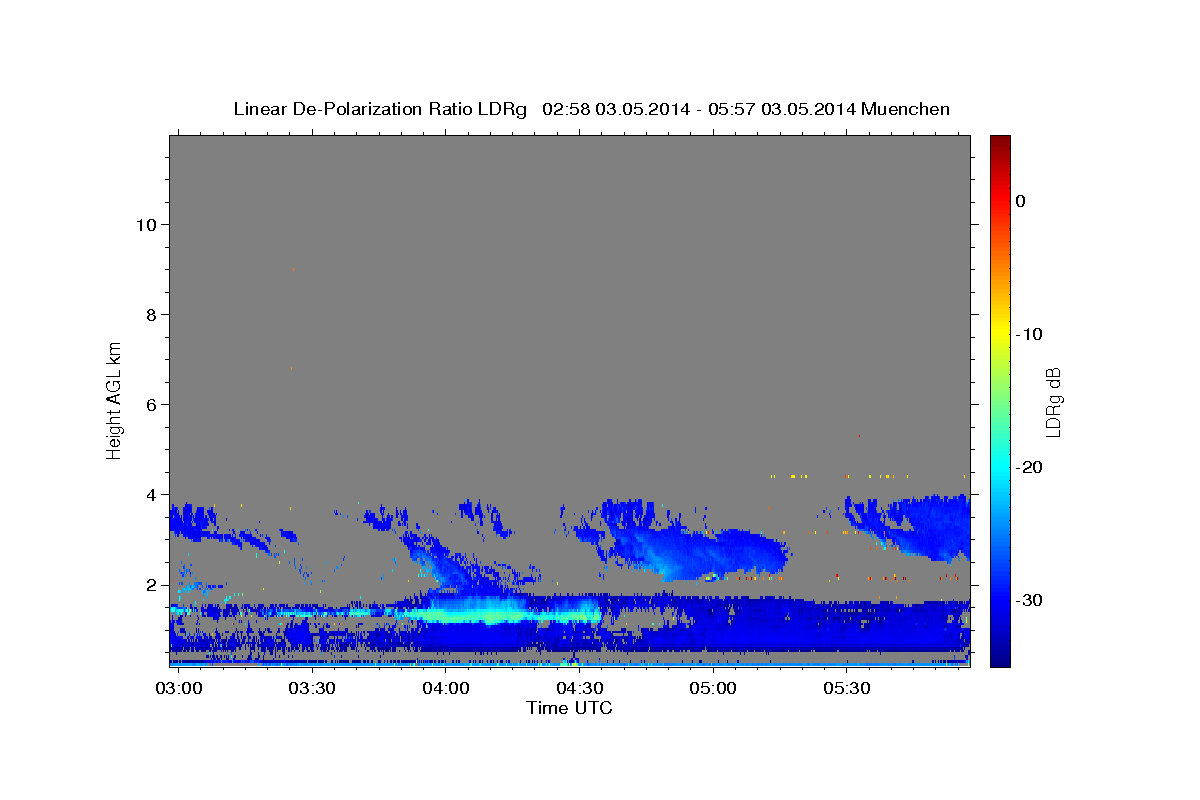Click the colorbar value '0'
Image resolution: width=1200 pixels, height=800 pixels.
[1021, 201]
